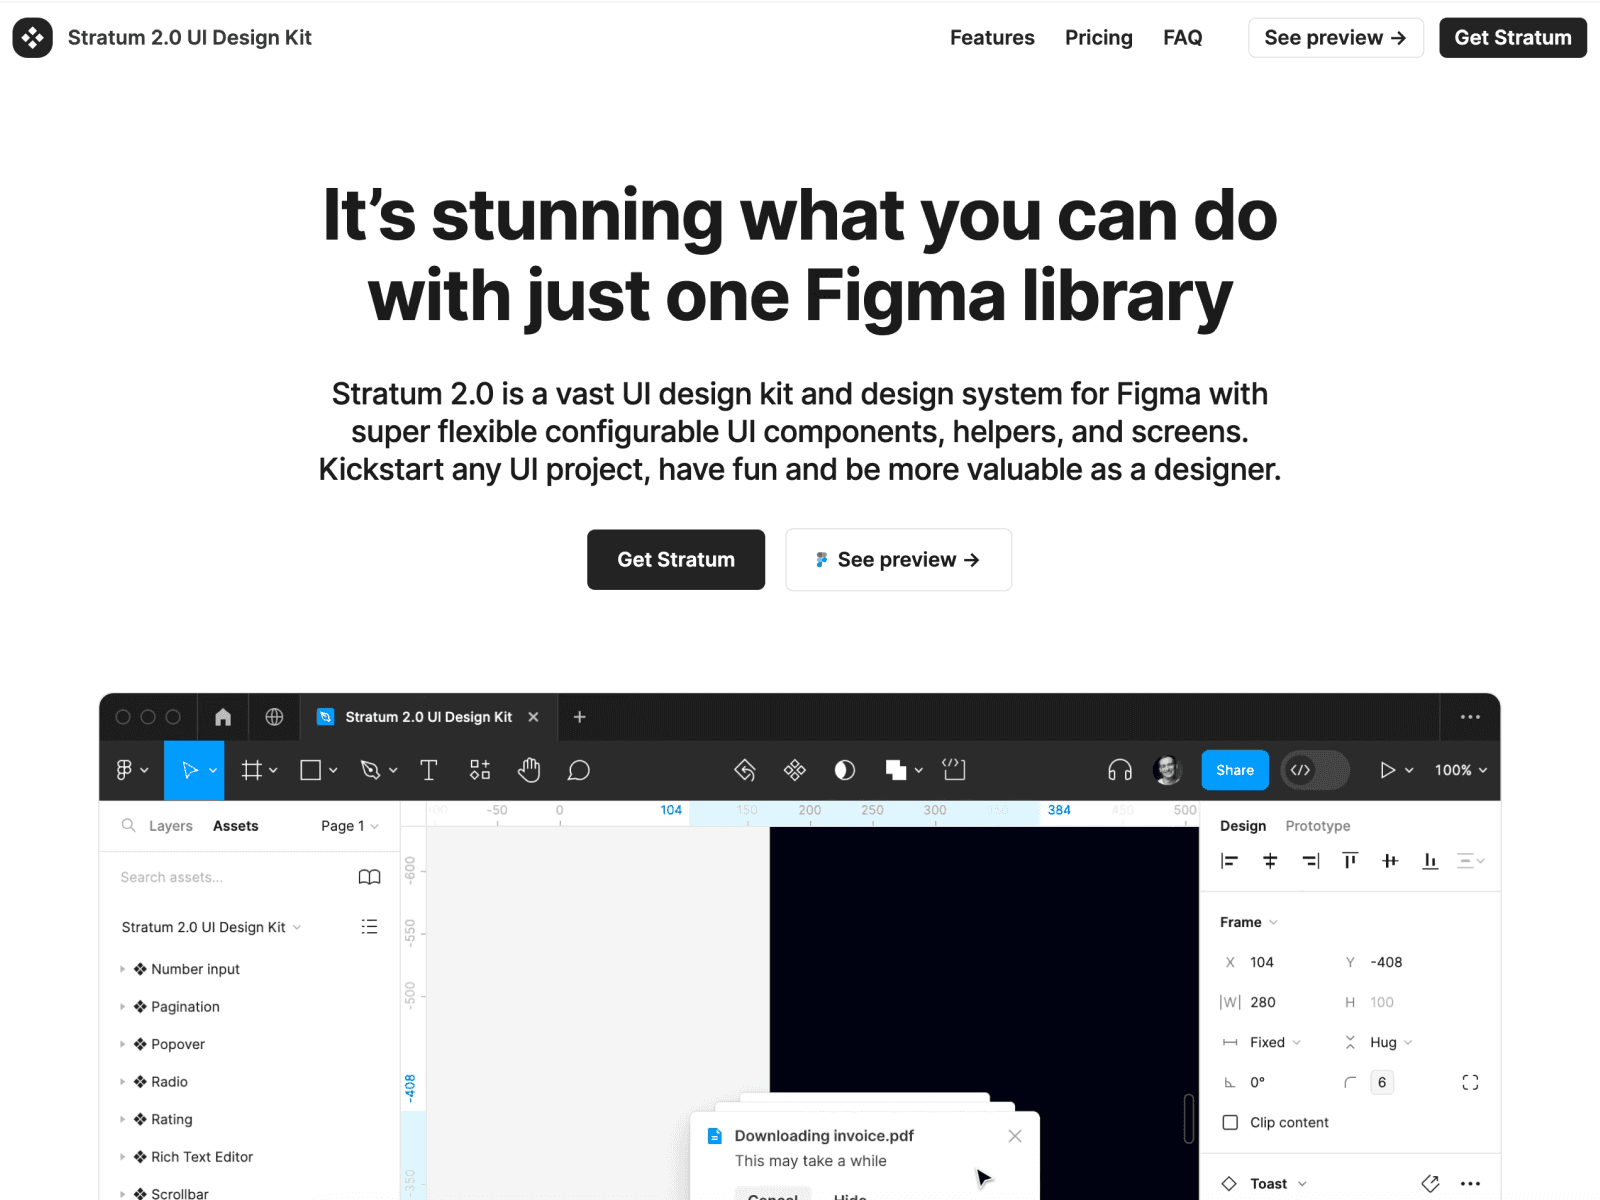
Task: Select the Comment tool
Action: (x=579, y=770)
